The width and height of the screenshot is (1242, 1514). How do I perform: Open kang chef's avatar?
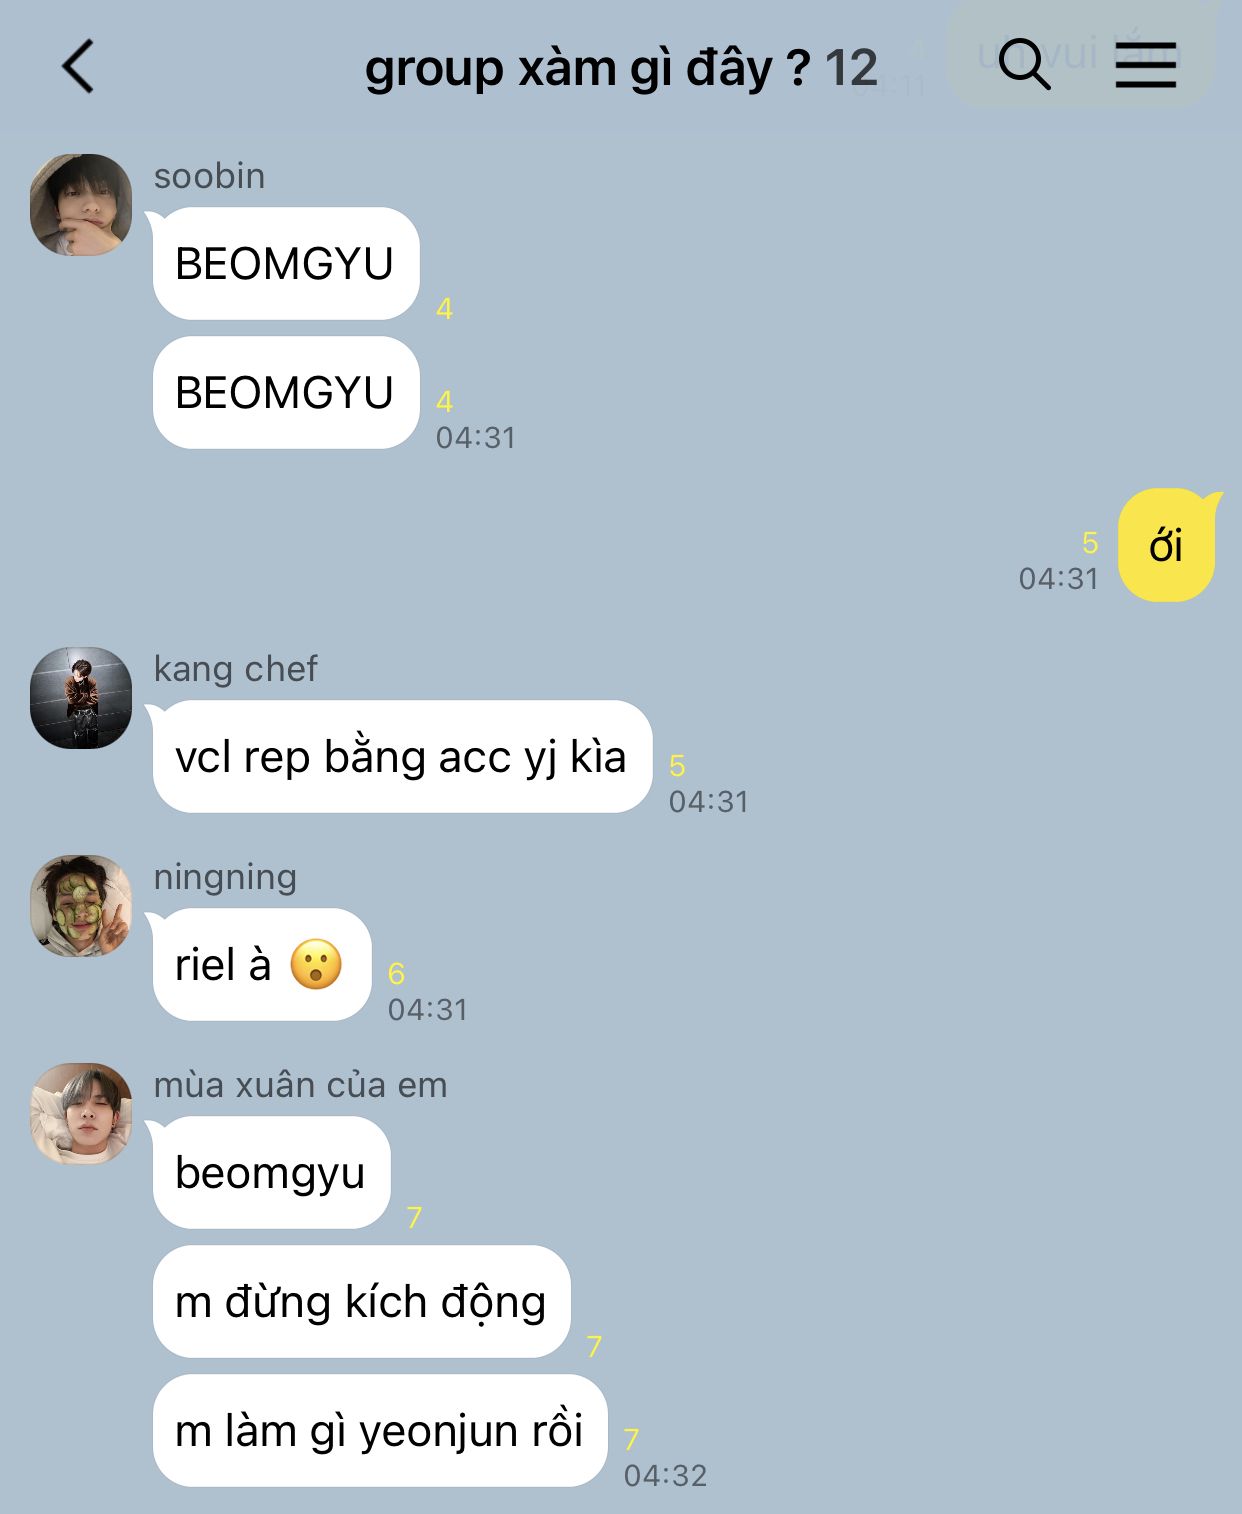[x=81, y=698]
